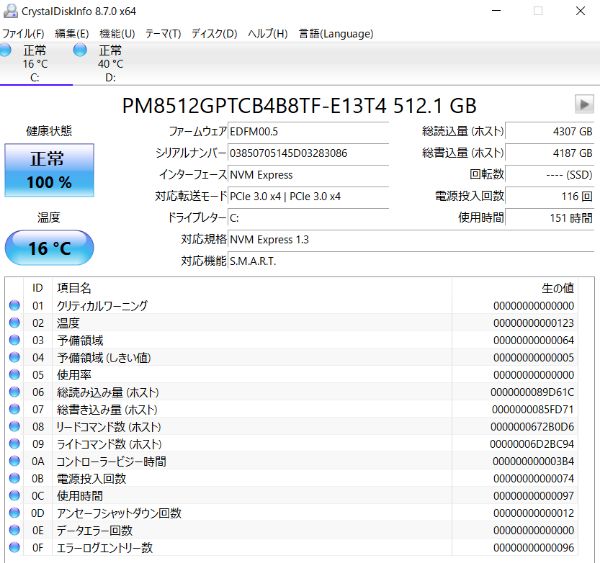600x563 pixels.
Task: Select the クリティカルワーニング row name
Action: [102, 306]
